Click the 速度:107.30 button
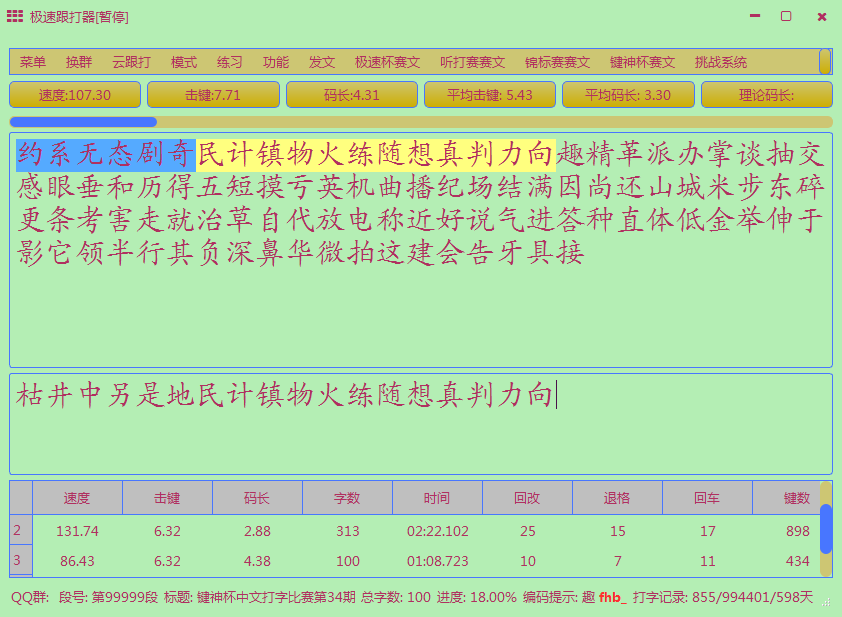 tap(75, 95)
